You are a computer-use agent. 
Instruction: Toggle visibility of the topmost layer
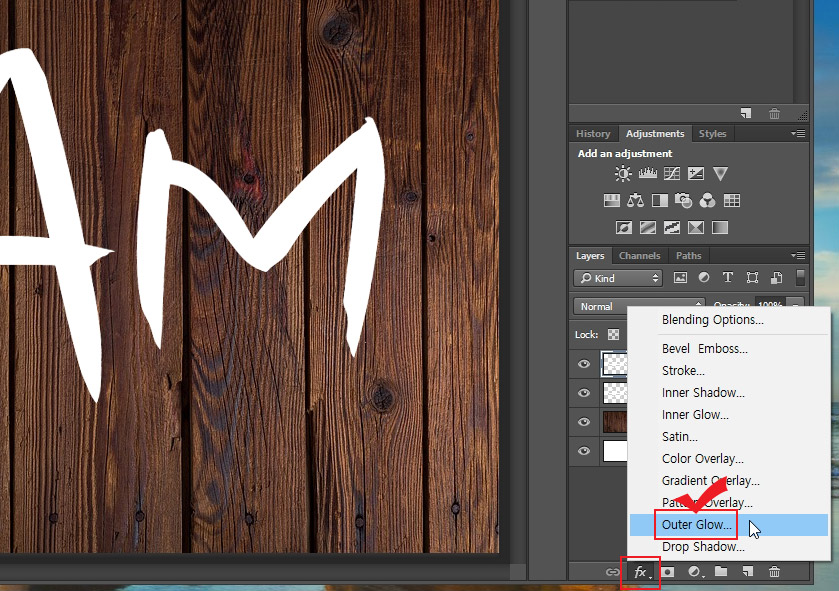pos(586,363)
